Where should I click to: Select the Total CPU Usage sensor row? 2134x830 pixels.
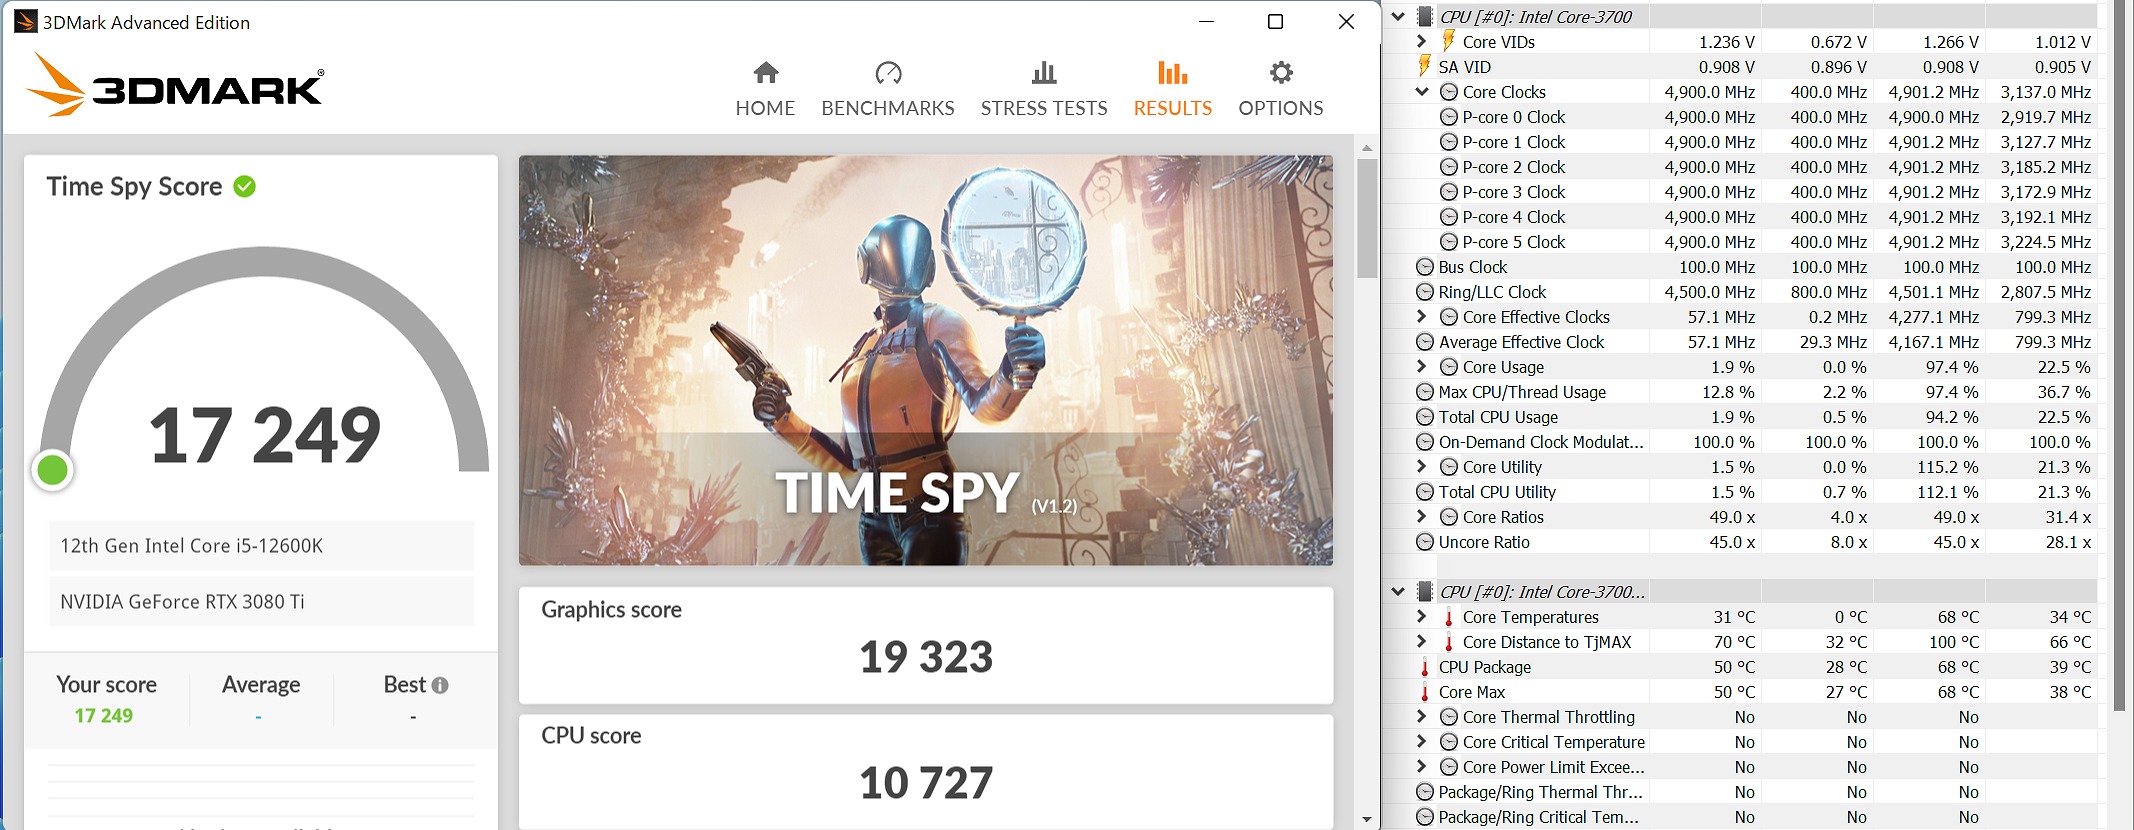point(1498,417)
